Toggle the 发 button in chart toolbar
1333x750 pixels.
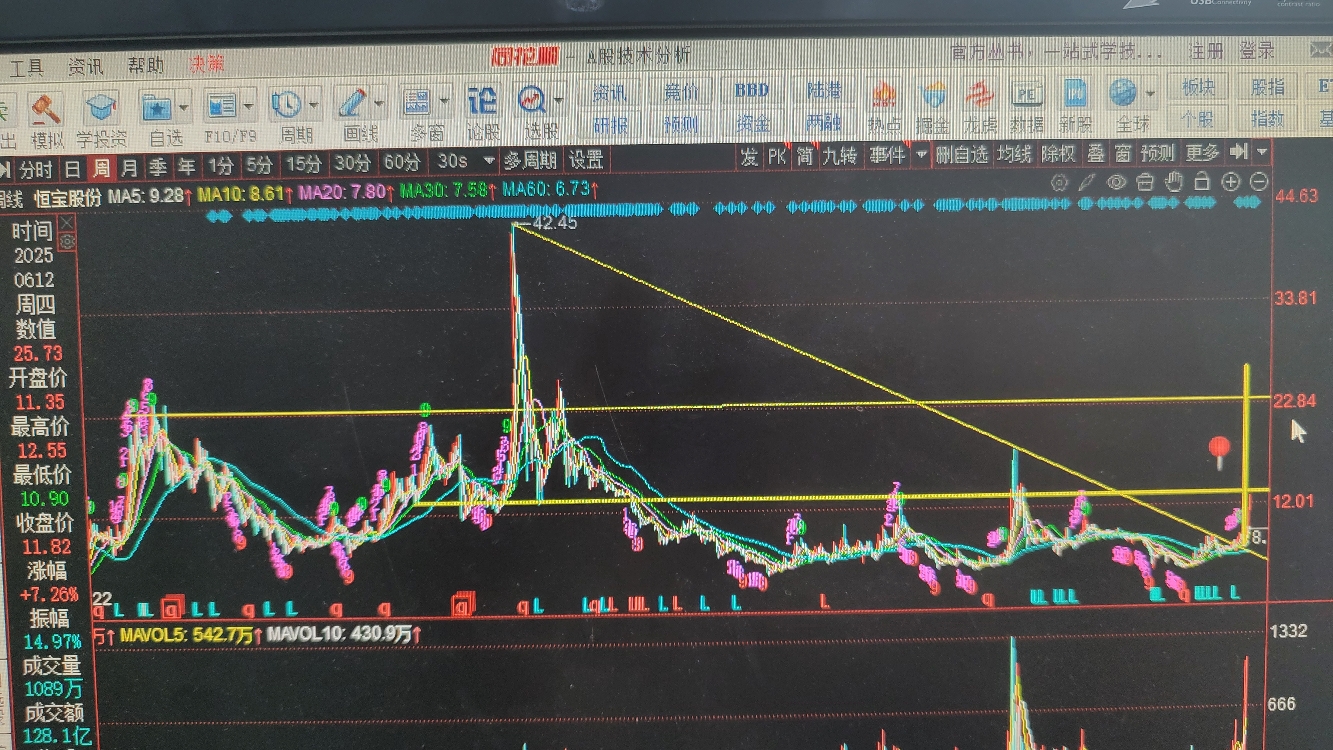750,156
